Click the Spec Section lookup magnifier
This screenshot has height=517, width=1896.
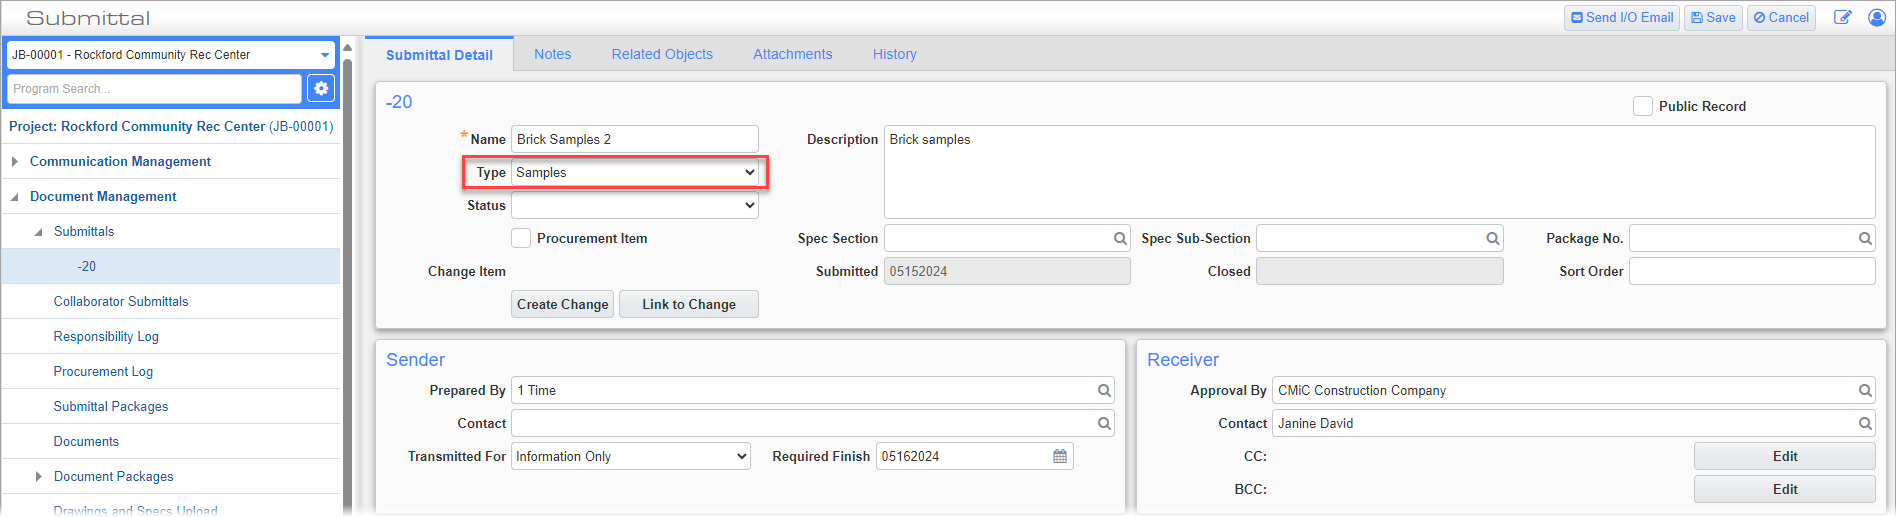pyautogui.click(x=1120, y=239)
